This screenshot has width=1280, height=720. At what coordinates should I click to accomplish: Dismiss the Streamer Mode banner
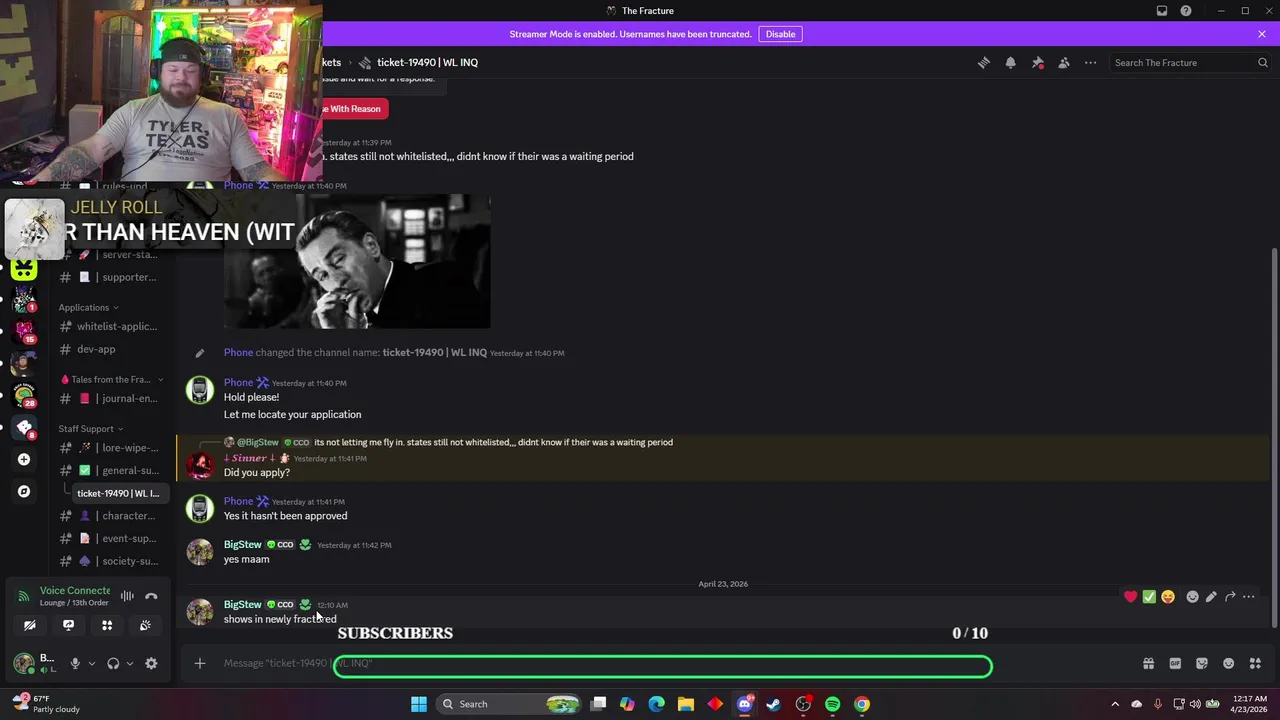pos(1262,34)
